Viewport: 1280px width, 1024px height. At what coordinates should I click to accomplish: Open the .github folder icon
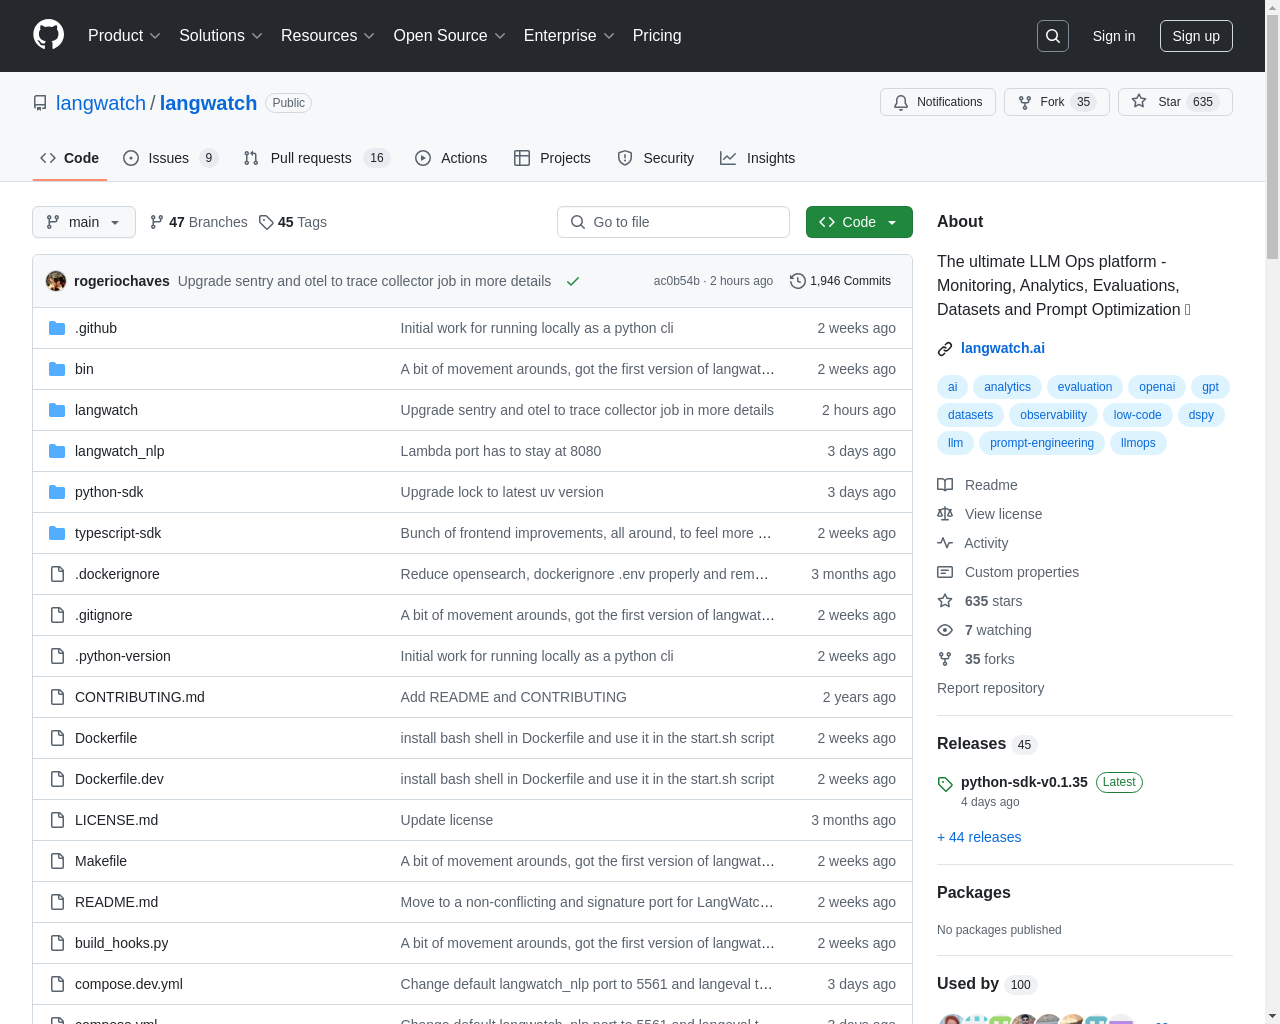point(57,328)
